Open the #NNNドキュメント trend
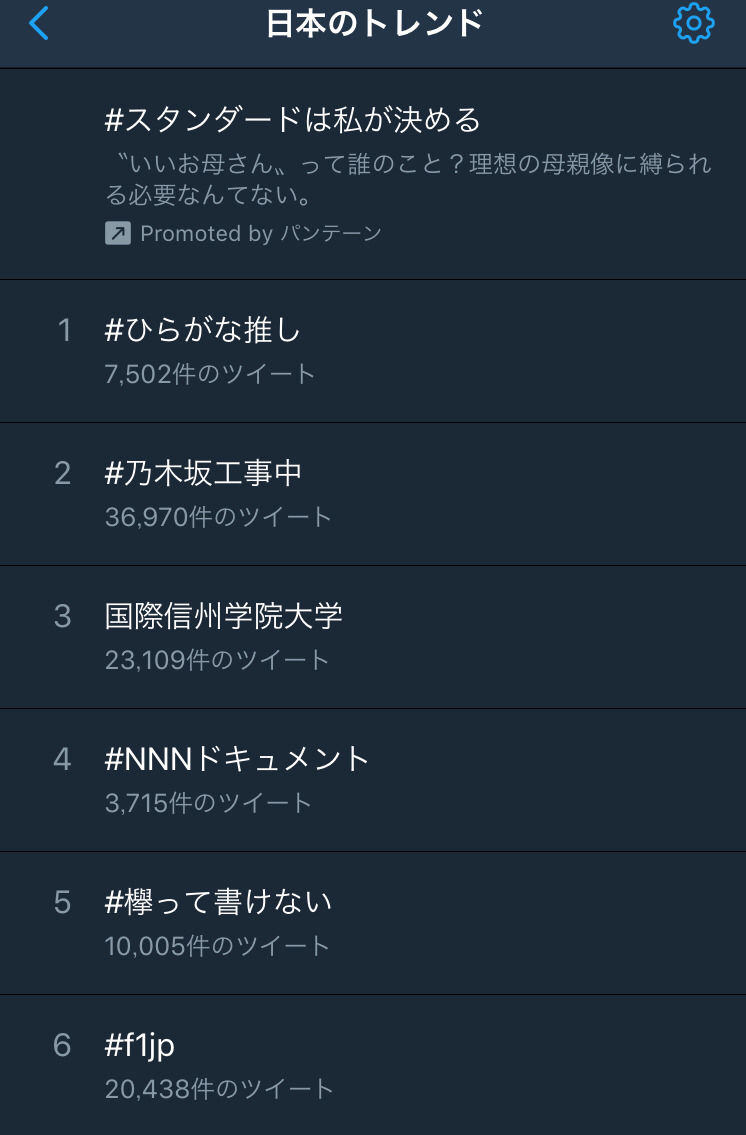 [237, 759]
